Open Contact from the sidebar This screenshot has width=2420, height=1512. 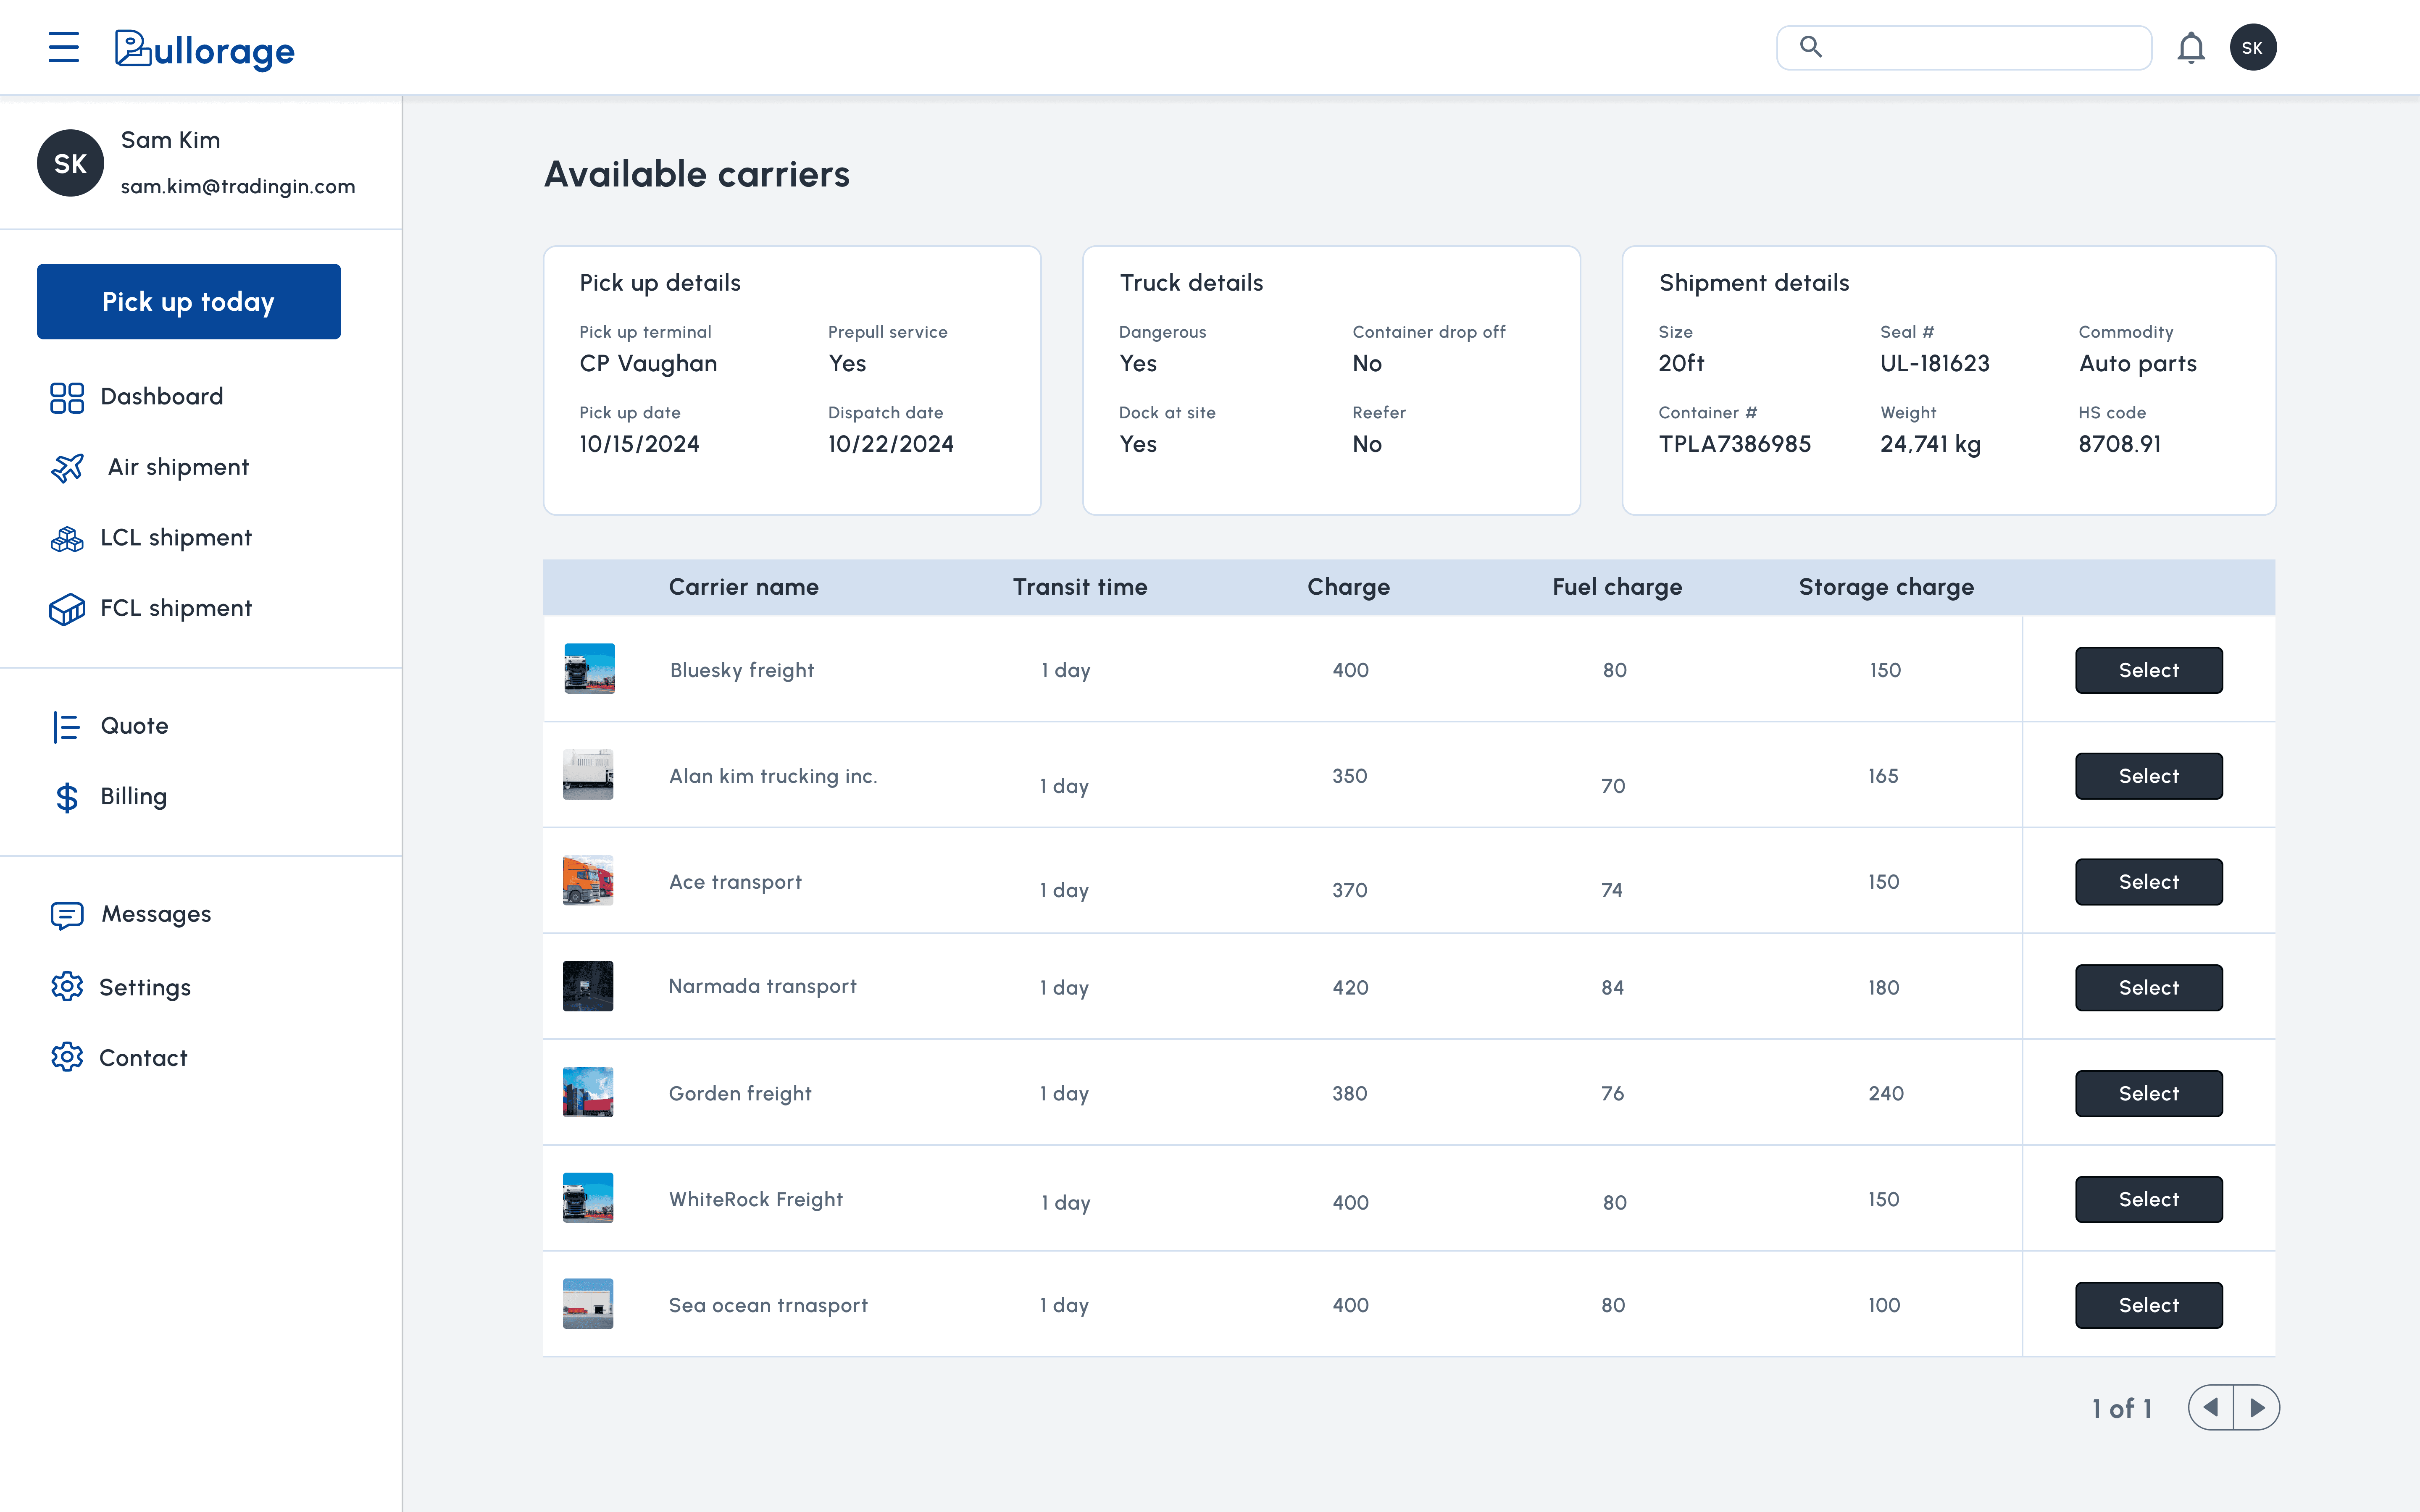143,1058
